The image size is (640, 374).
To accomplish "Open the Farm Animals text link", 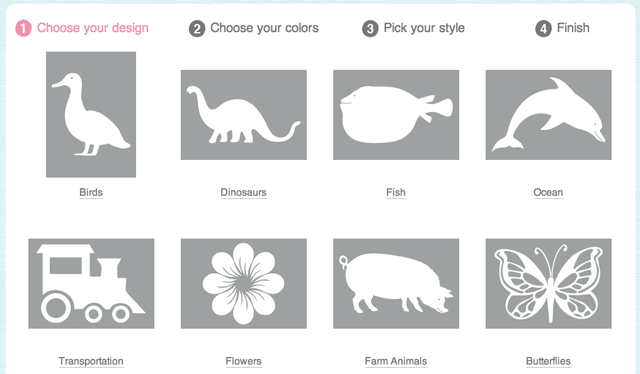I will click(396, 361).
